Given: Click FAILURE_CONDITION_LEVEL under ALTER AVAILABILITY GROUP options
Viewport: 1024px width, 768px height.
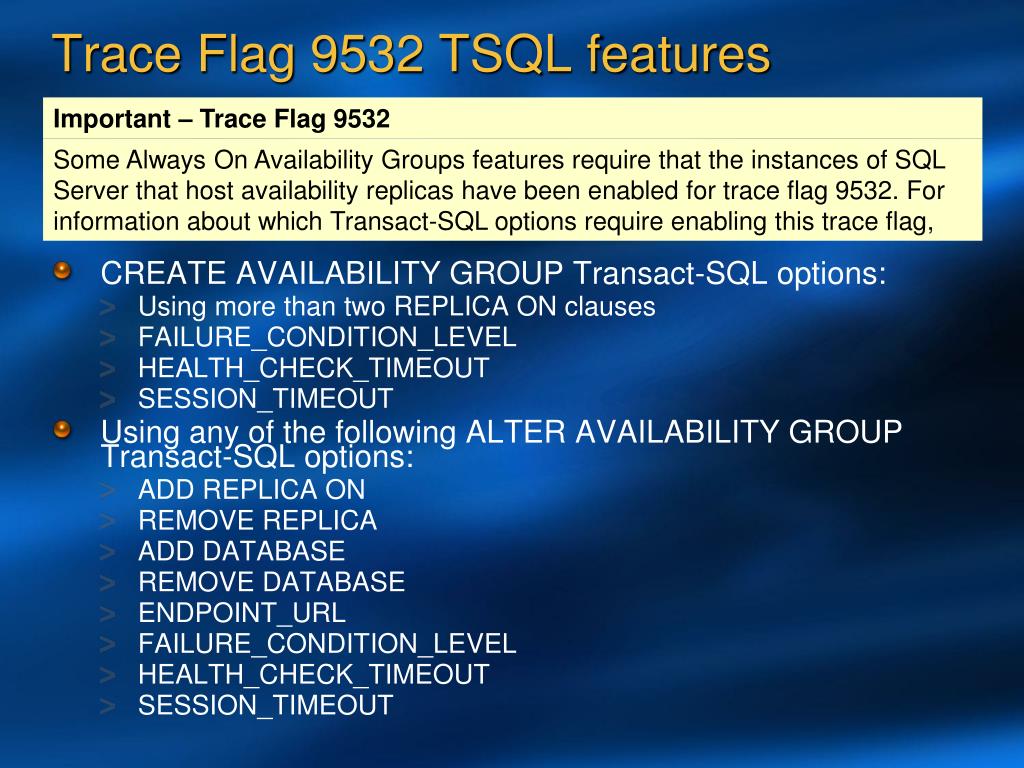Looking at the screenshot, I should point(327,644).
